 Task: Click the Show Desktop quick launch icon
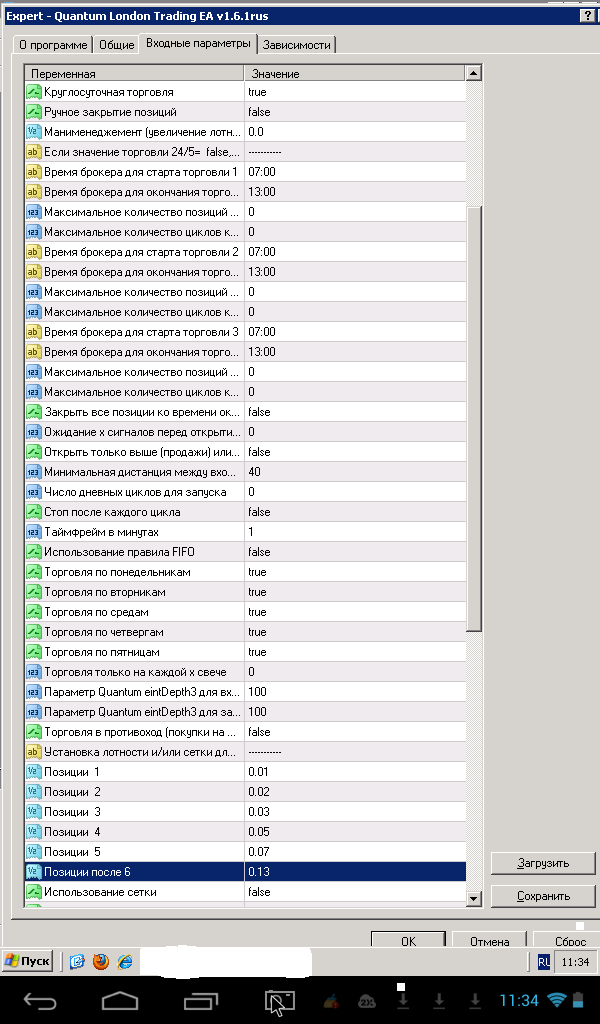click(78, 961)
